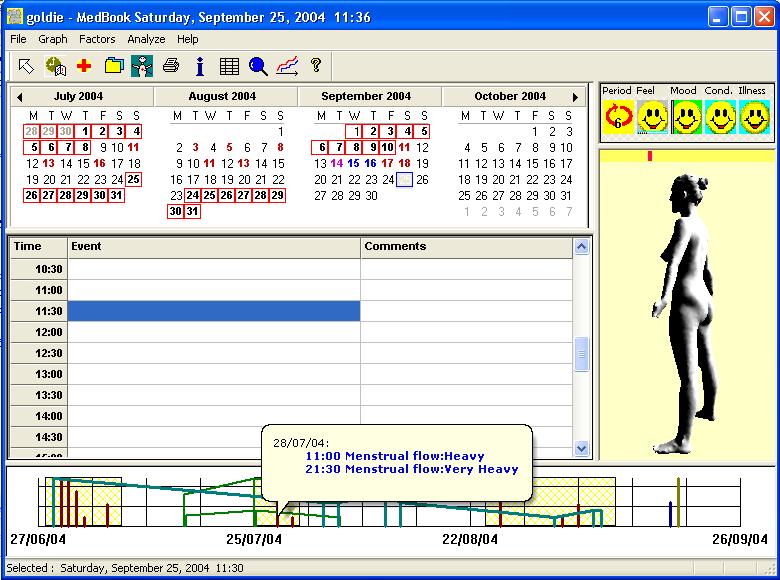Click the Period cycle indicator icon

618,118
